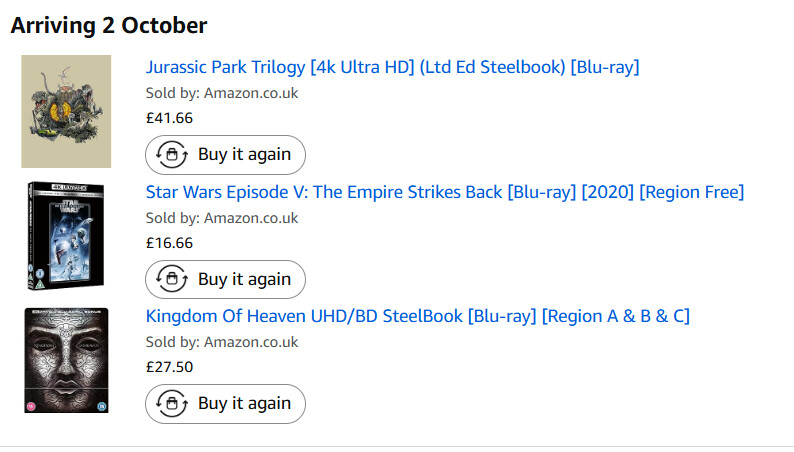Open Star Wars Episode V Empire Strikes Back link
Image resolution: width=794 pixels, height=452 pixels.
[445, 192]
